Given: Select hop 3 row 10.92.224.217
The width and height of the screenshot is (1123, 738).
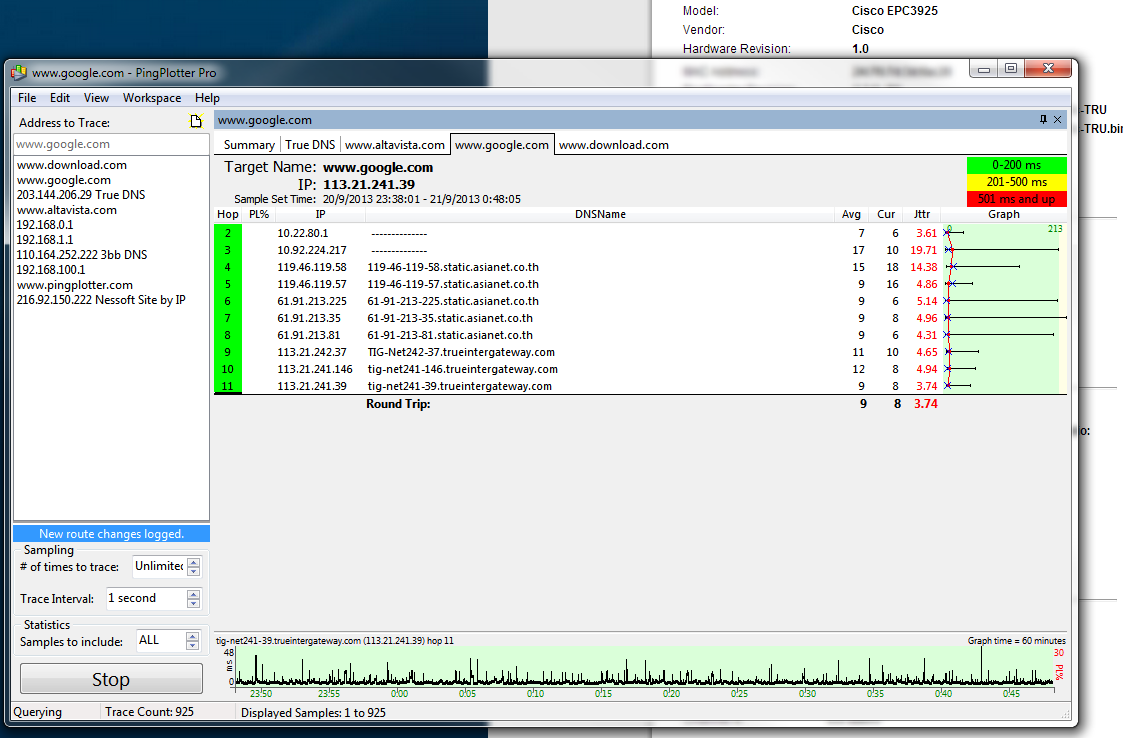Looking at the screenshot, I should click(640, 250).
